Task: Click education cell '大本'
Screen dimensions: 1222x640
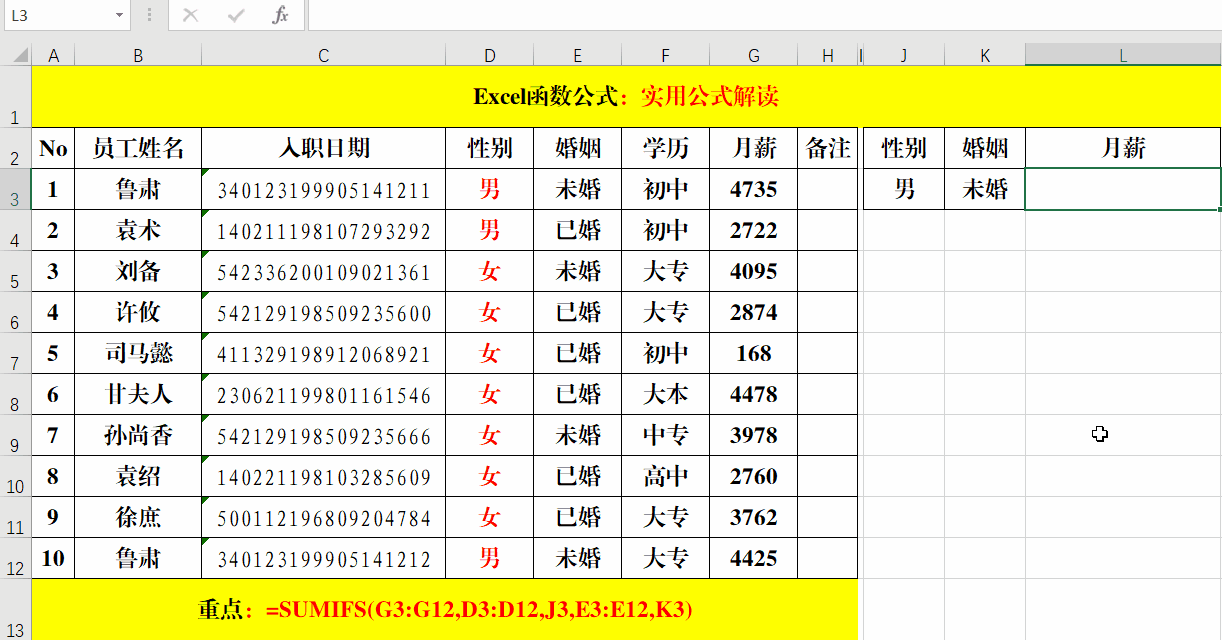Action: (666, 394)
